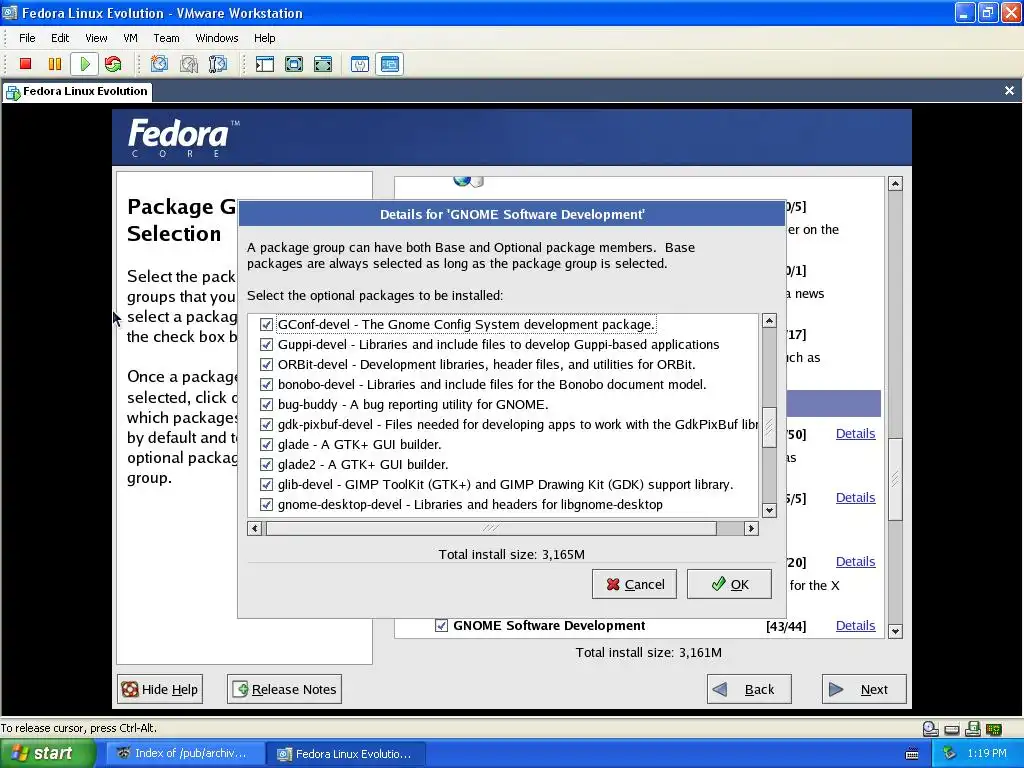Viewport: 1024px width, 768px height.
Task: Uncheck the glade2 package checkbox
Action: click(266, 465)
